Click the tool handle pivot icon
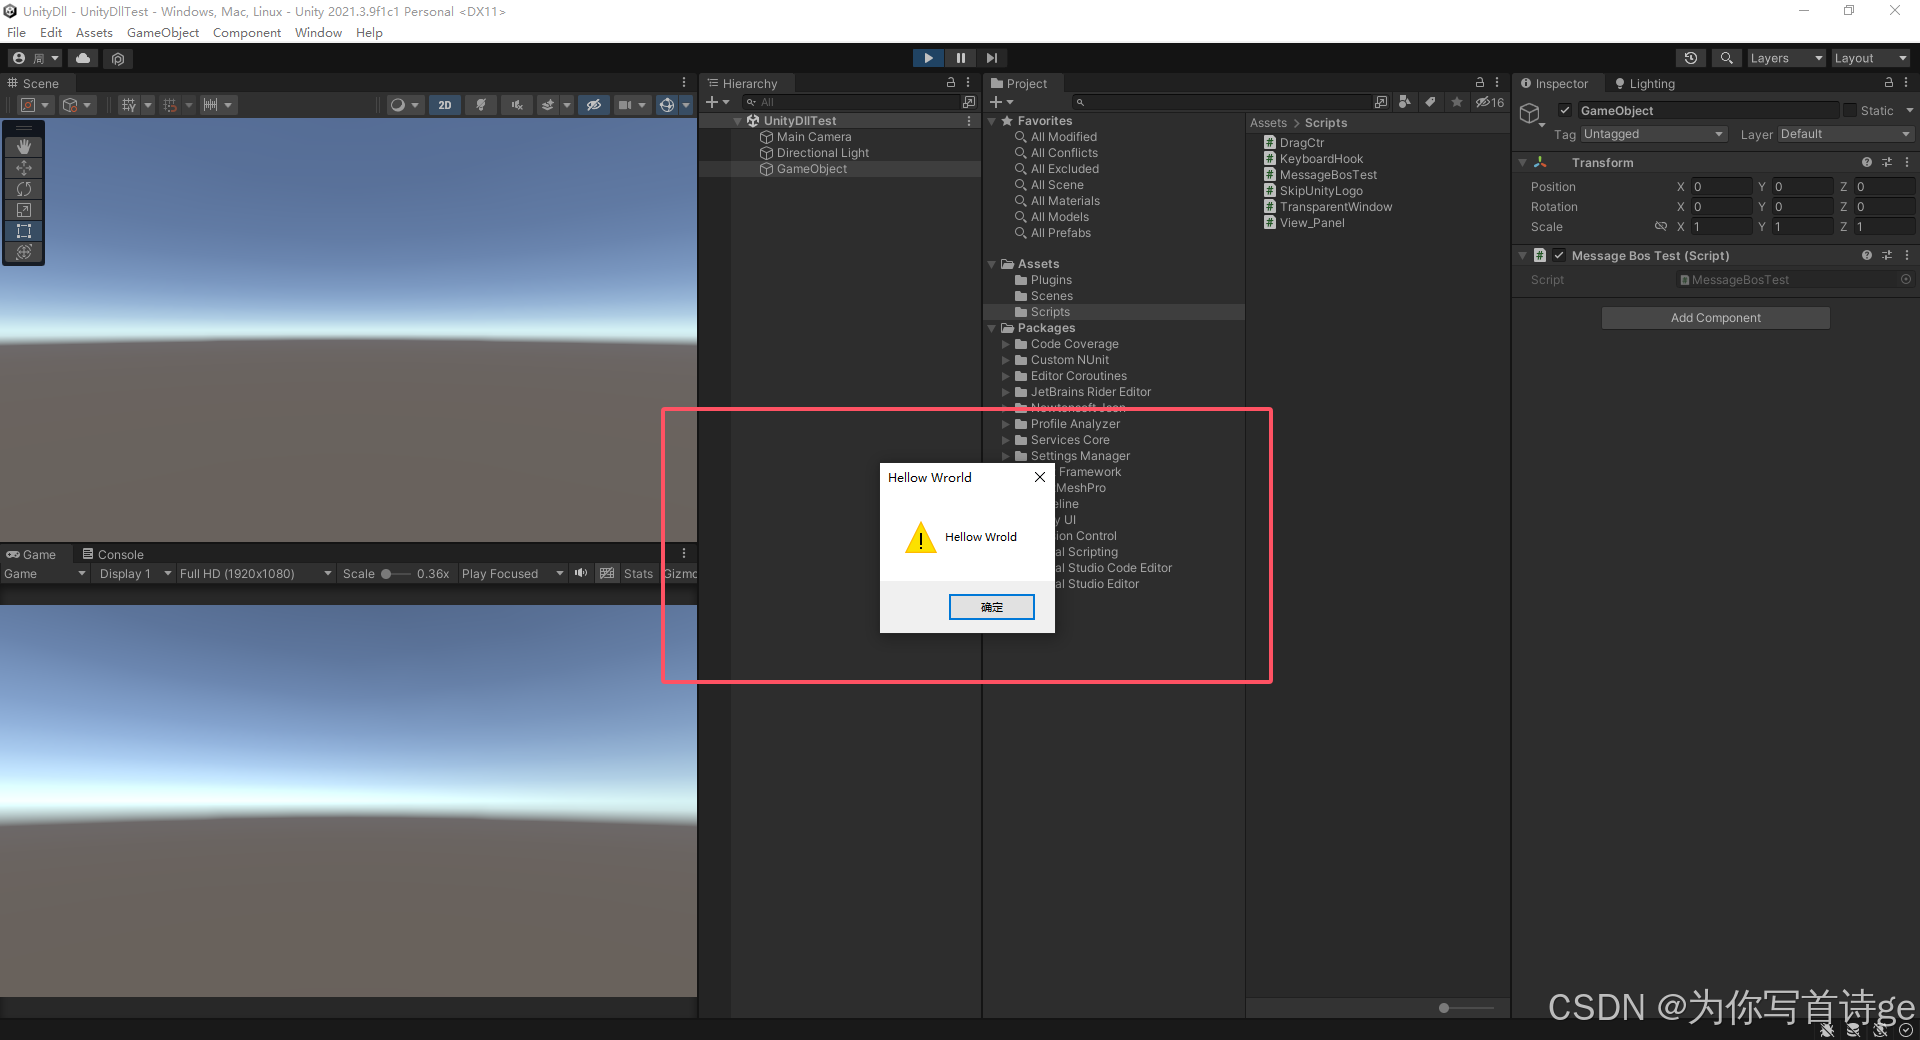Viewport: 1920px width, 1040px height. click(29, 104)
